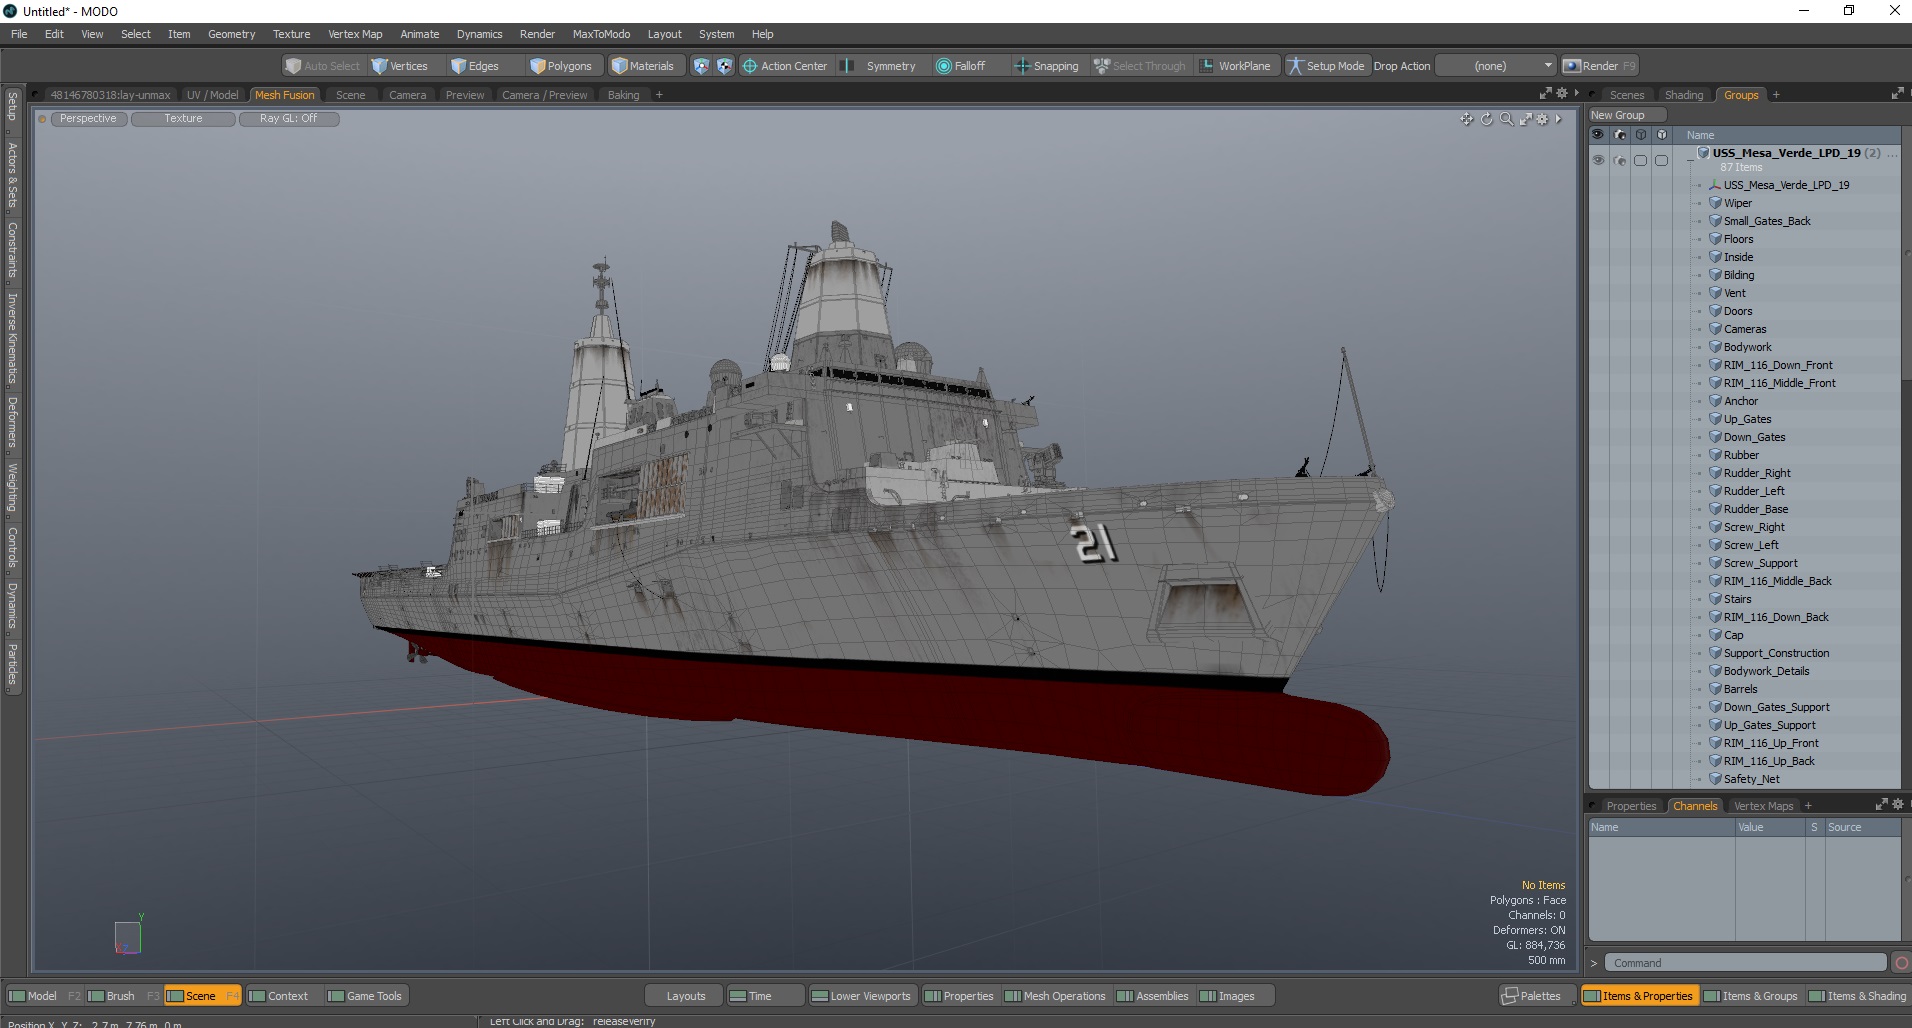Click the viewport pan/move icon
Image resolution: width=1912 pixels, height=1028 pixels.
[x=1466, y=119]
